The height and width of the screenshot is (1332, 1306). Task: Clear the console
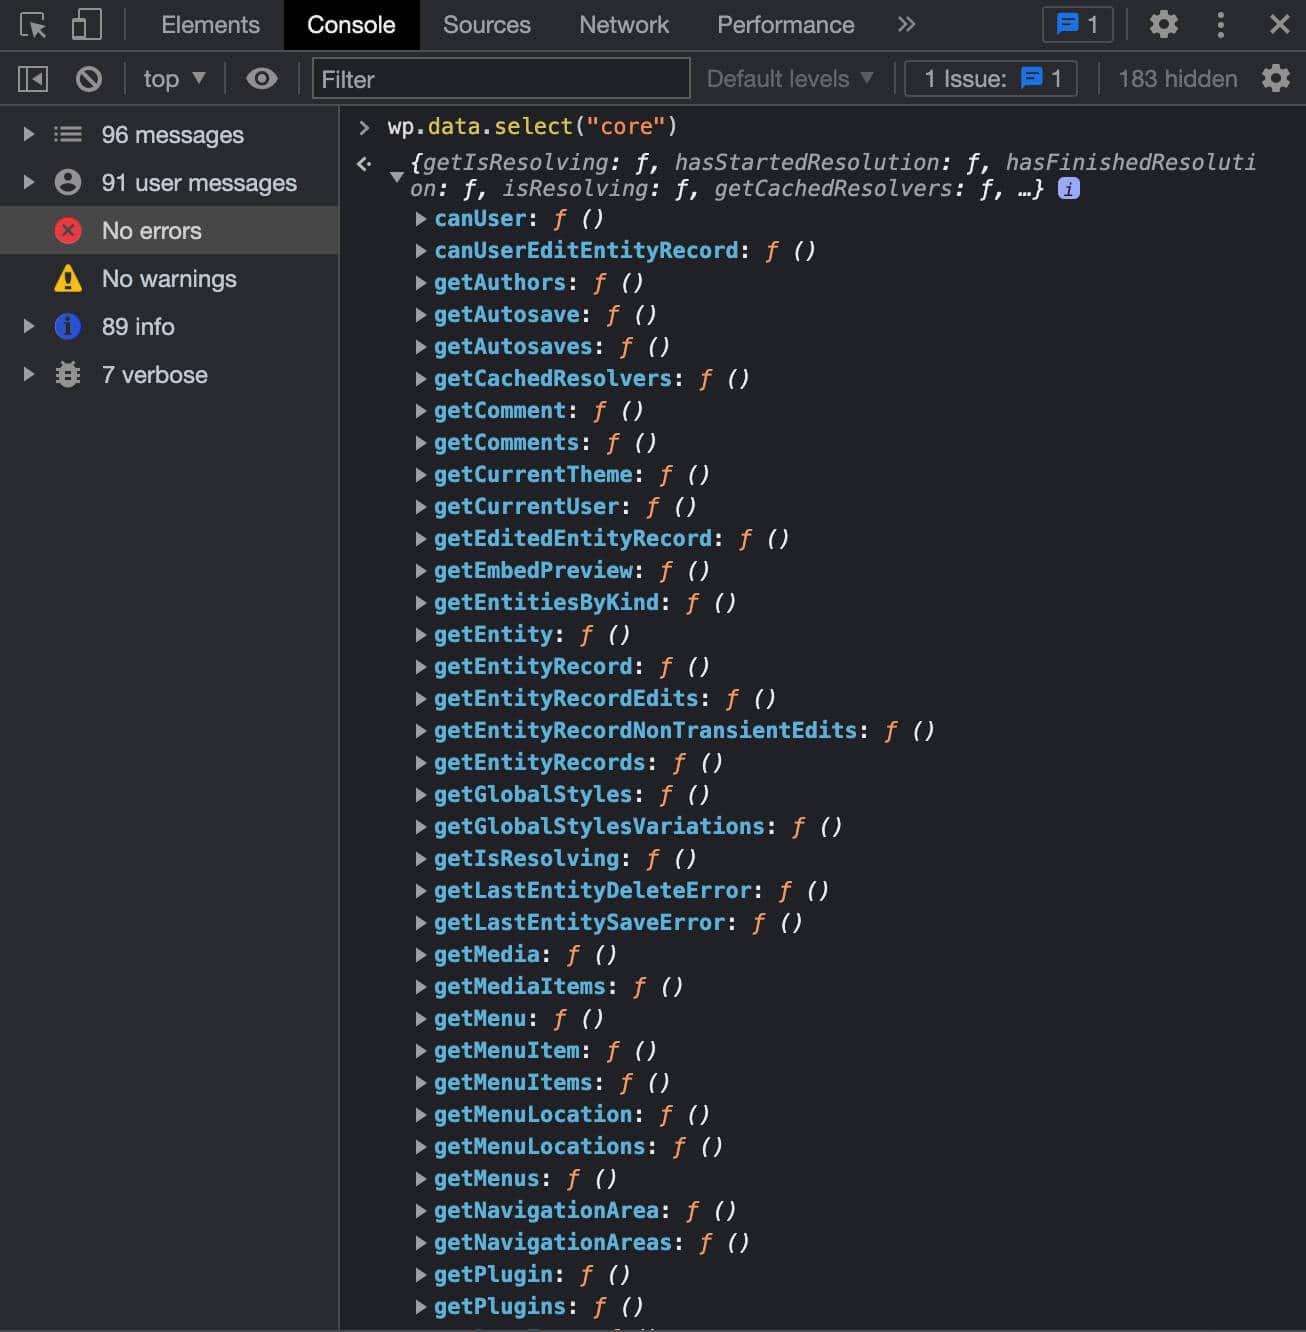click(x=89, y=78)
